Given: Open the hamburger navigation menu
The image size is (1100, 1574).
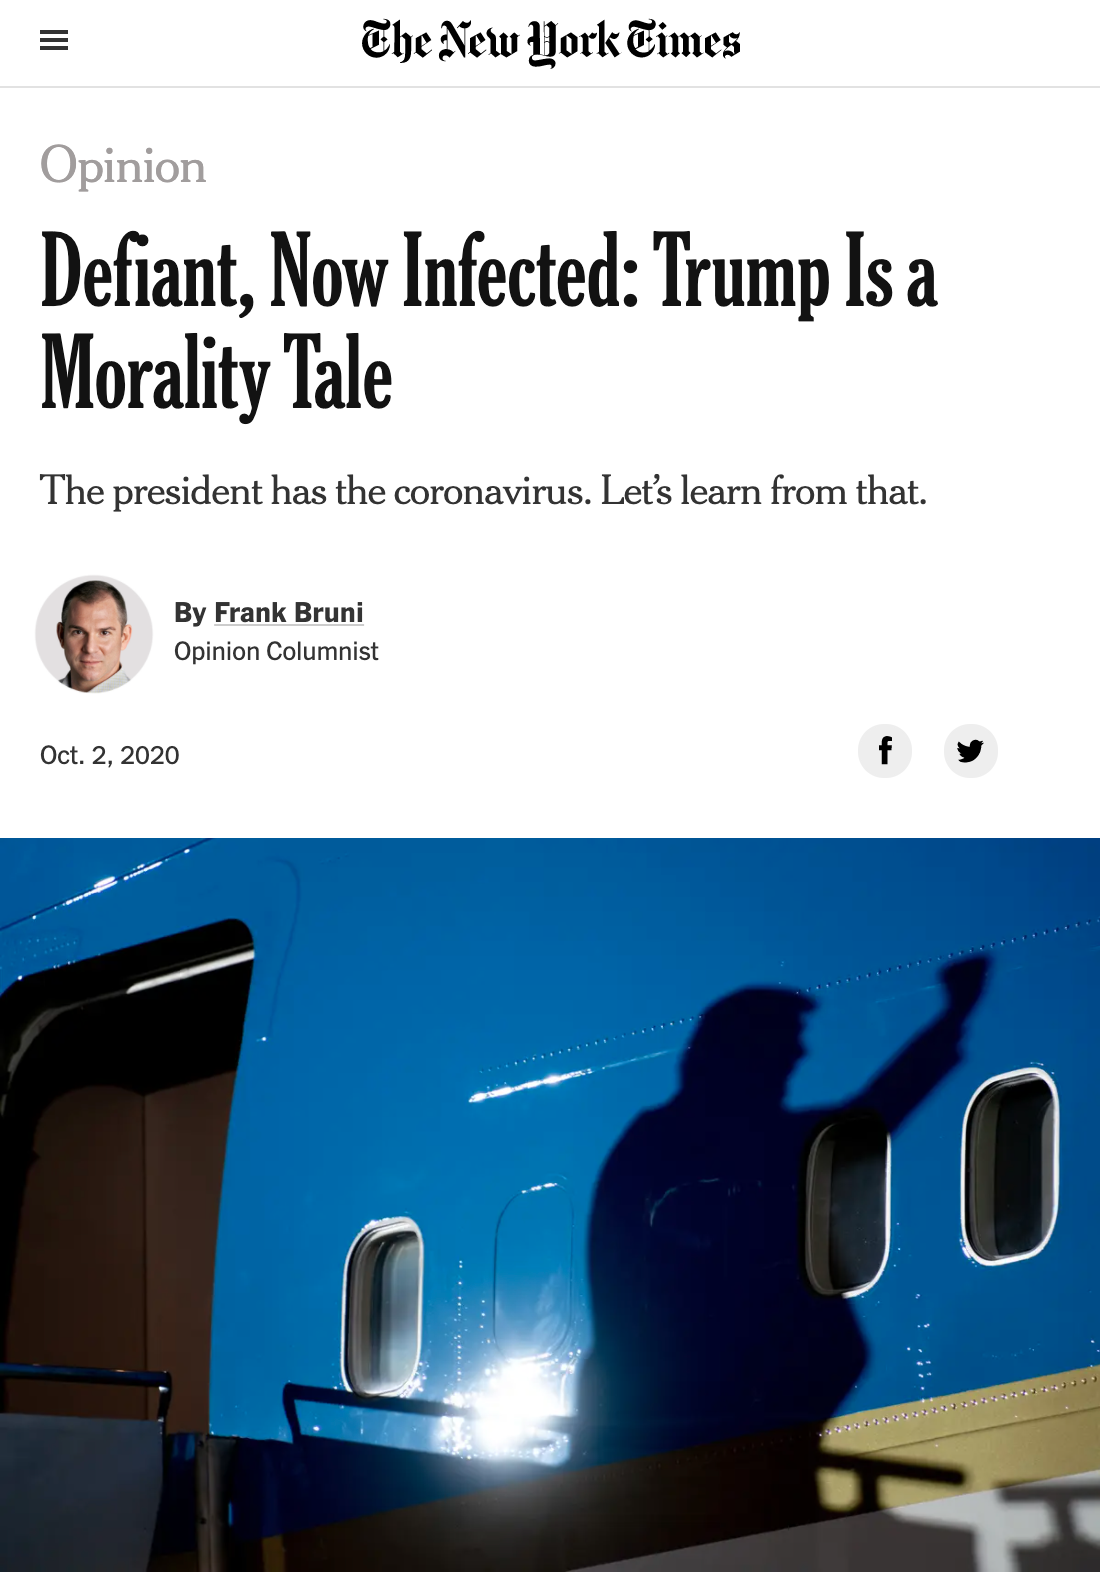Looking at the screenshot, I should click(54, 40).
